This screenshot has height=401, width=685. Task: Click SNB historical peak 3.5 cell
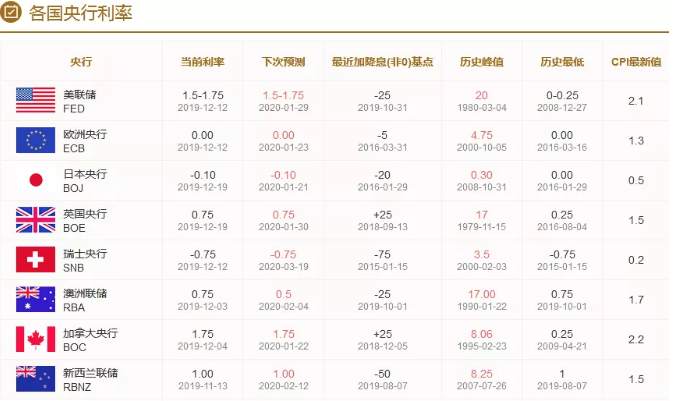[481, 260]
